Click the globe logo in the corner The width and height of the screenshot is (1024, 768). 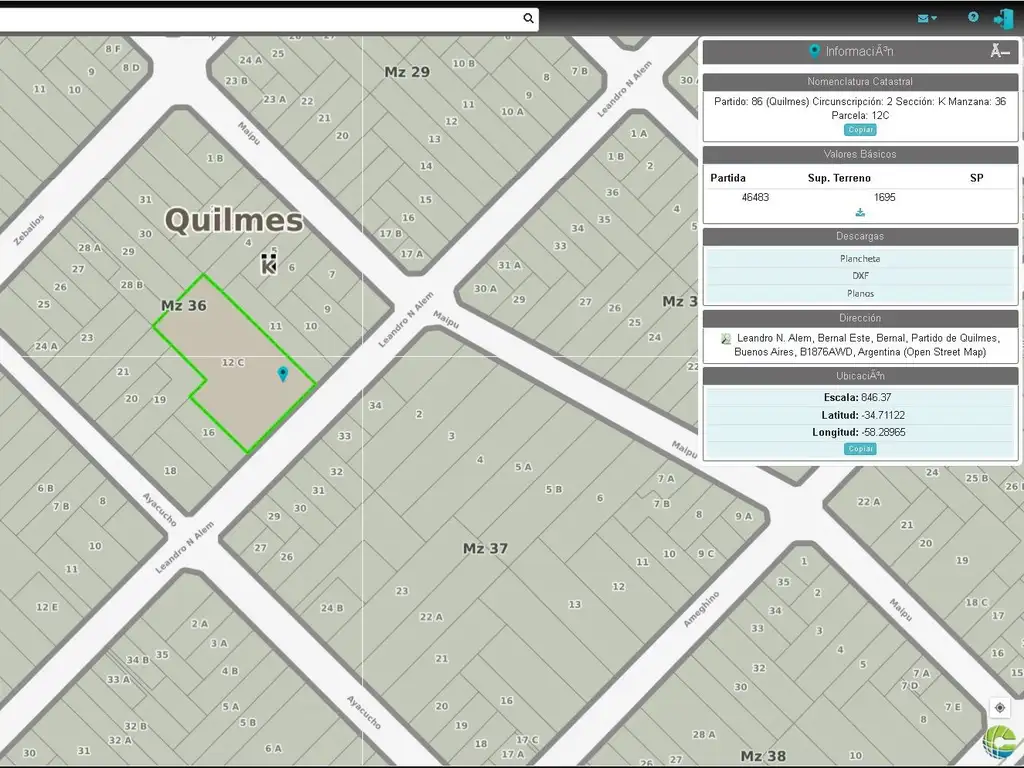(999, 744)
